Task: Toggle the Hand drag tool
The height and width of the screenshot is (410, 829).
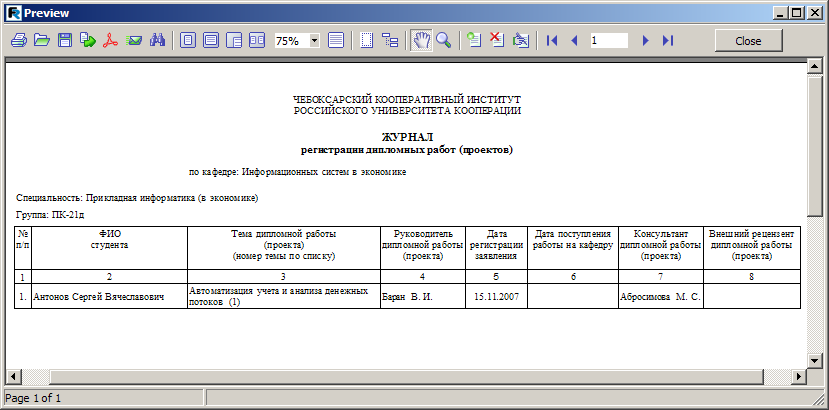Action: tap(422, 41)
